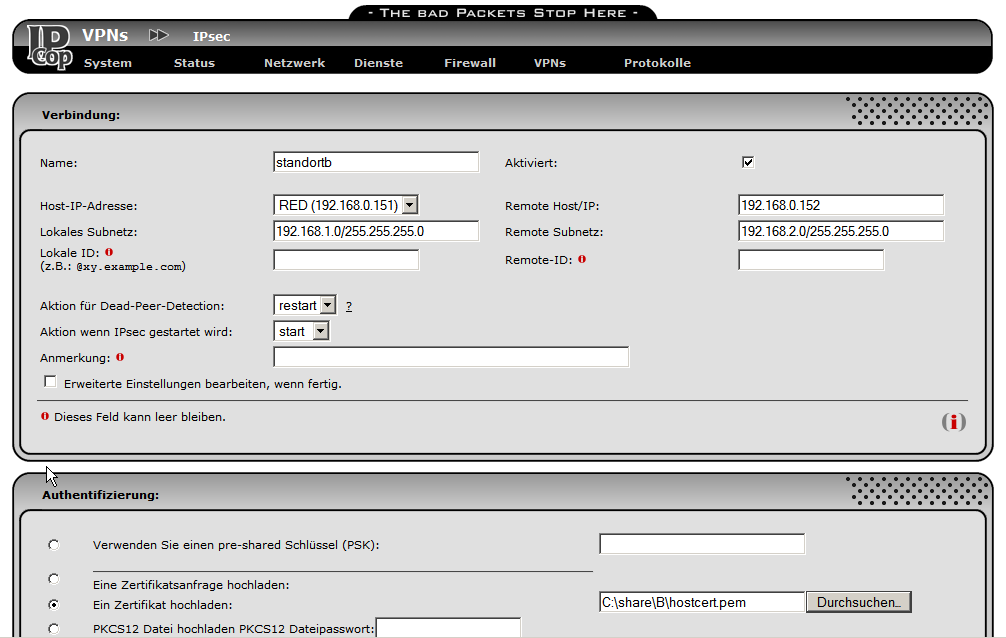Select Ein Zertifikat hochladen radio option

[x=53, y=605]
